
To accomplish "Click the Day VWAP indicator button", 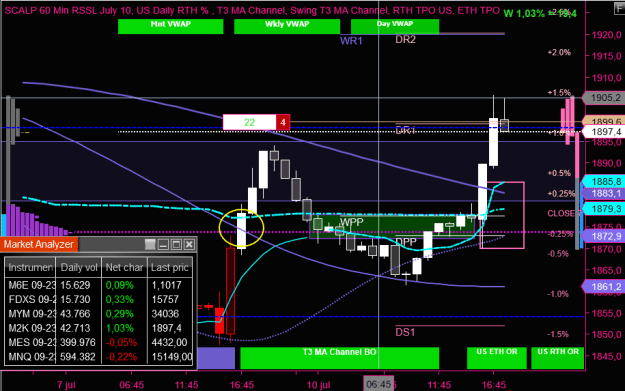I will coord(395,26).
